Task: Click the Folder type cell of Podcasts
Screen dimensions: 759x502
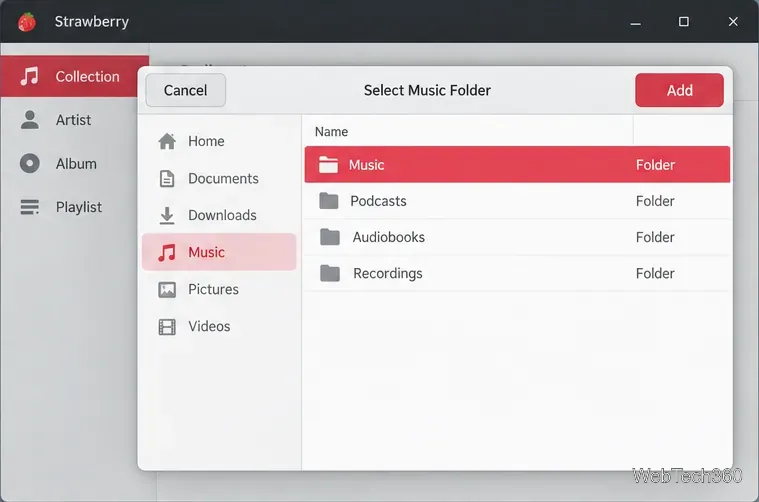Action: 655,201
